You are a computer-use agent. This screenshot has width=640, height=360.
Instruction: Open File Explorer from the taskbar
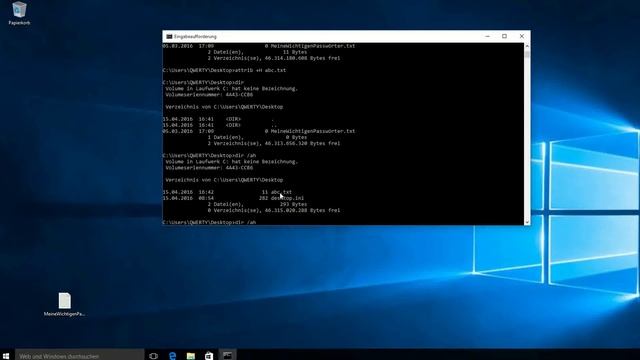[191, 356]
